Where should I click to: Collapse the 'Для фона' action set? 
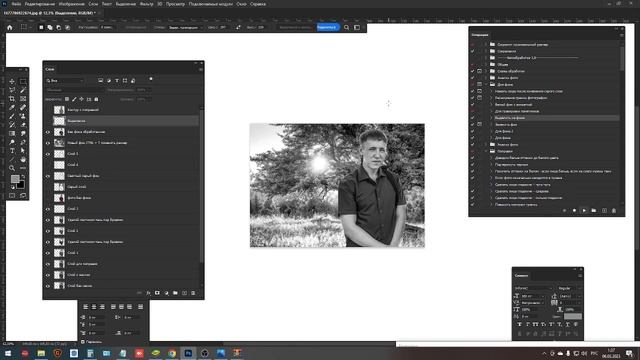click(x=486, y=84)
